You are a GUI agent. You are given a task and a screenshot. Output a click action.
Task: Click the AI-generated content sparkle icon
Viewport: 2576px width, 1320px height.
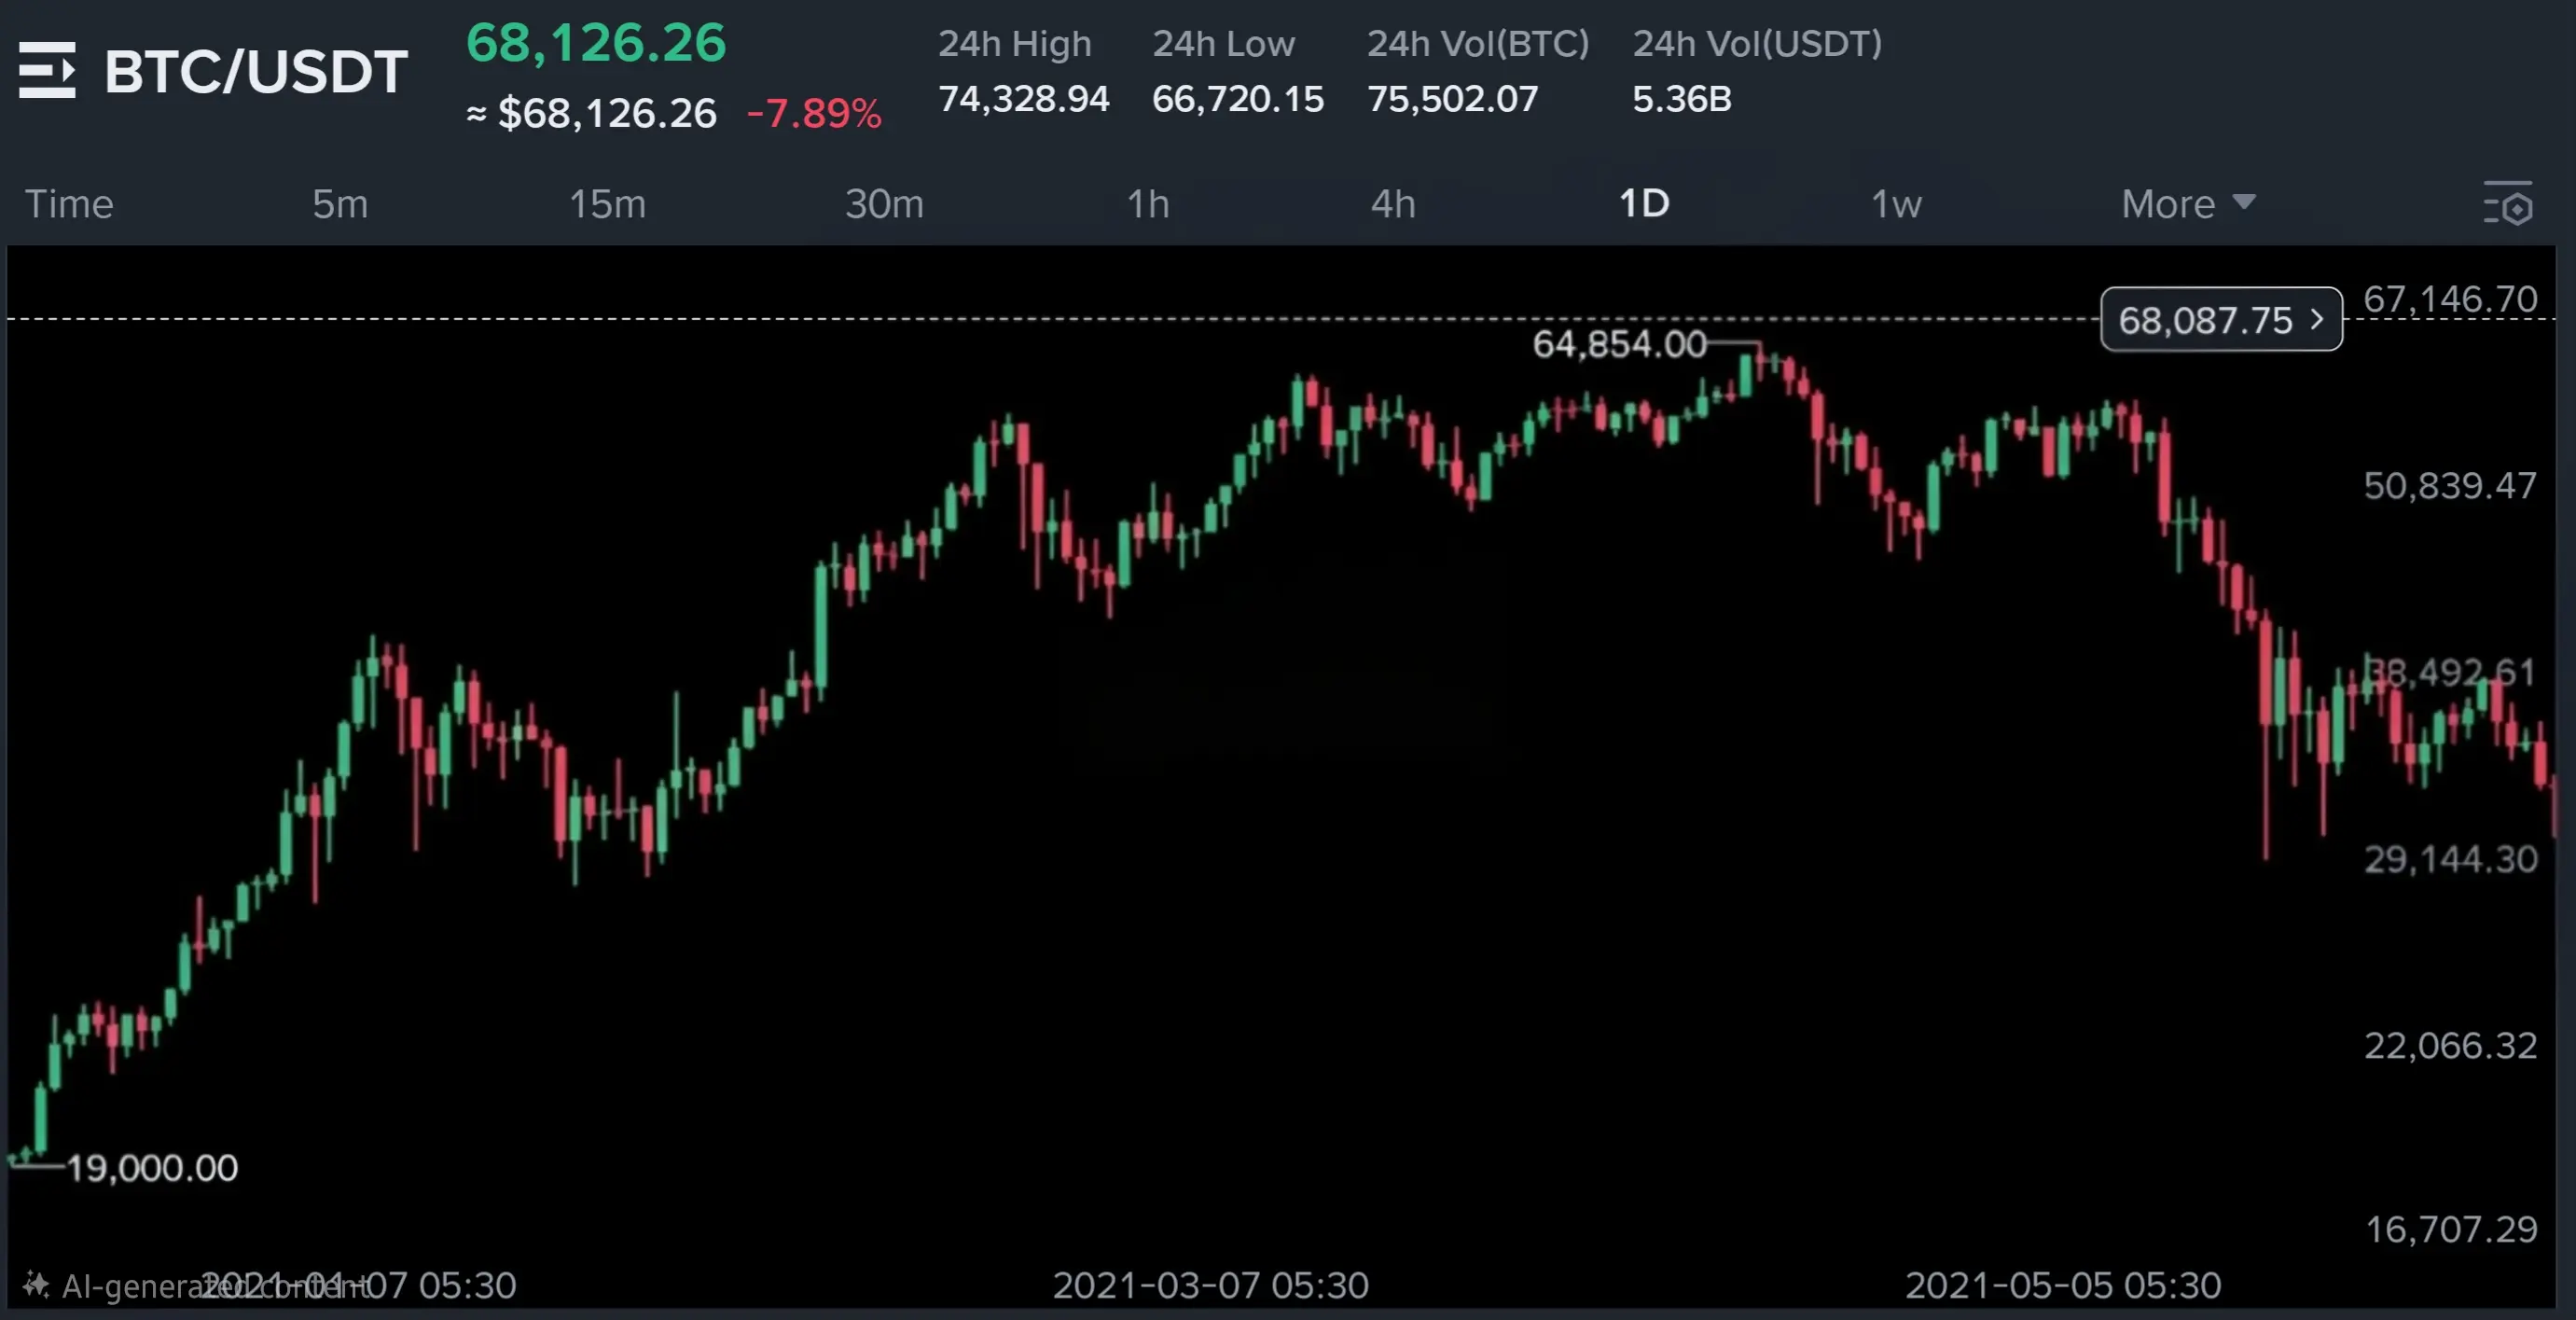click(x=36, y=1284)
